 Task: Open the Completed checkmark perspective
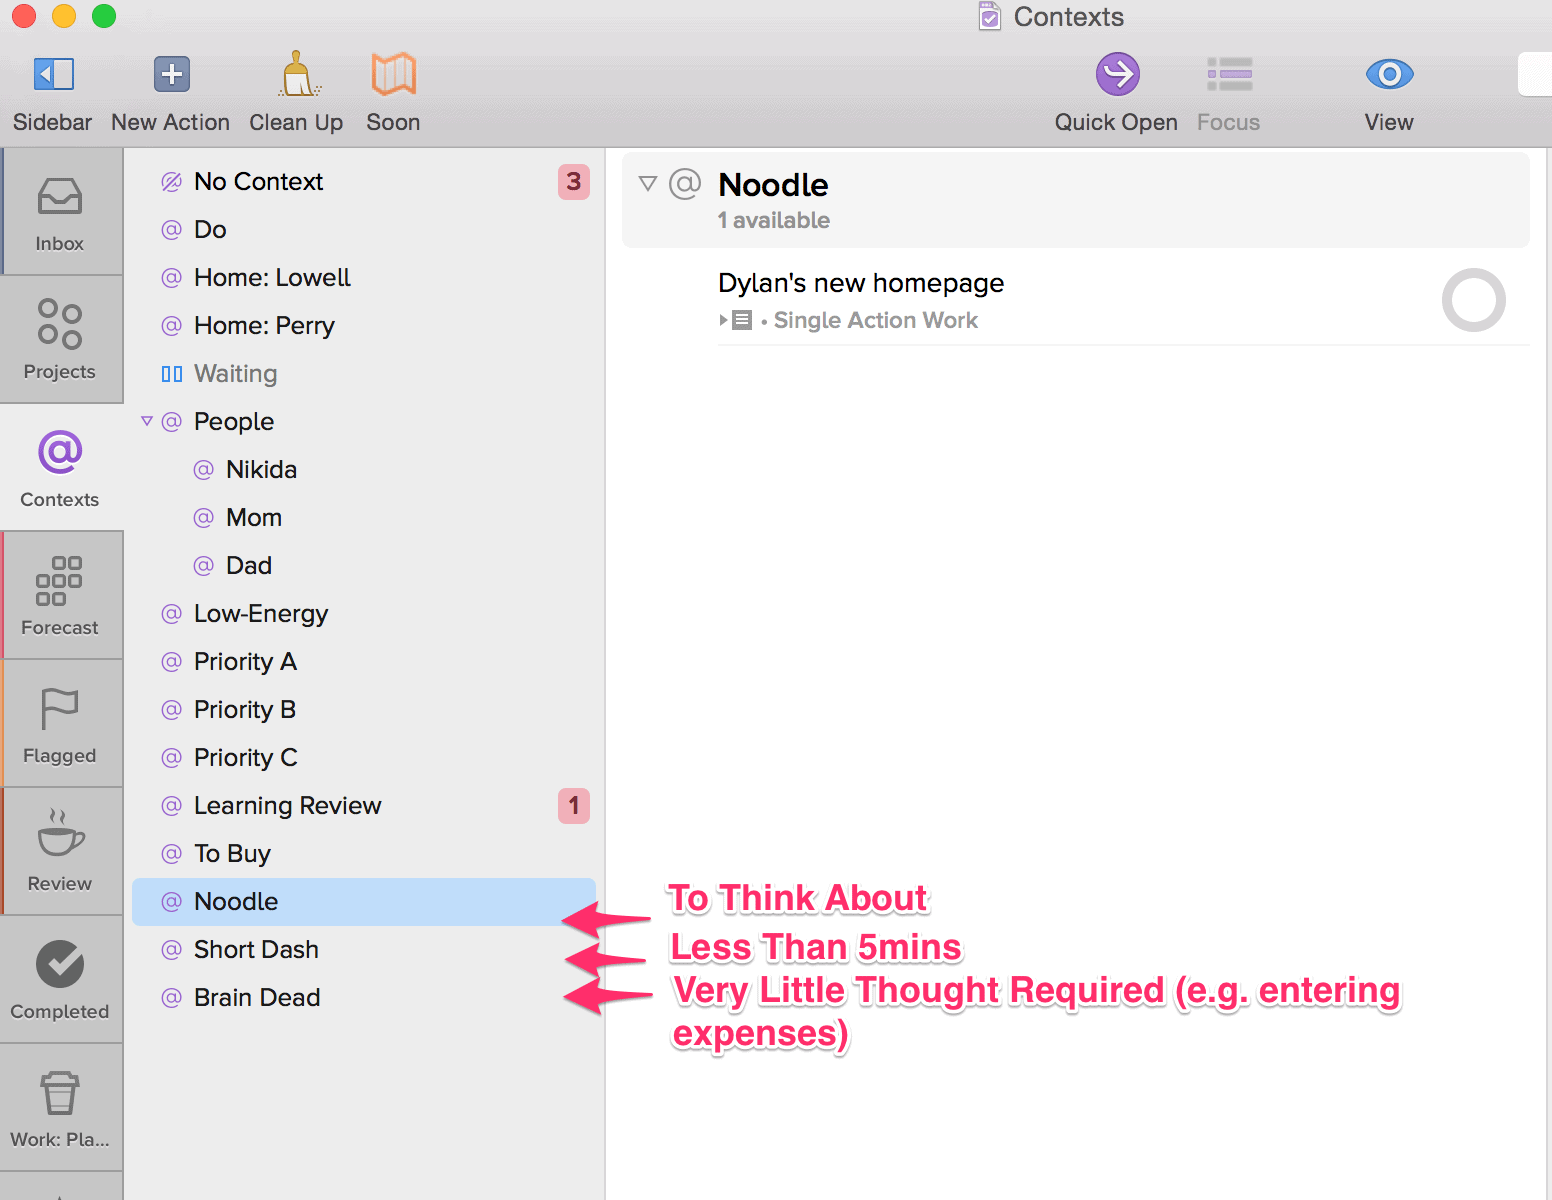coord(60,980)
